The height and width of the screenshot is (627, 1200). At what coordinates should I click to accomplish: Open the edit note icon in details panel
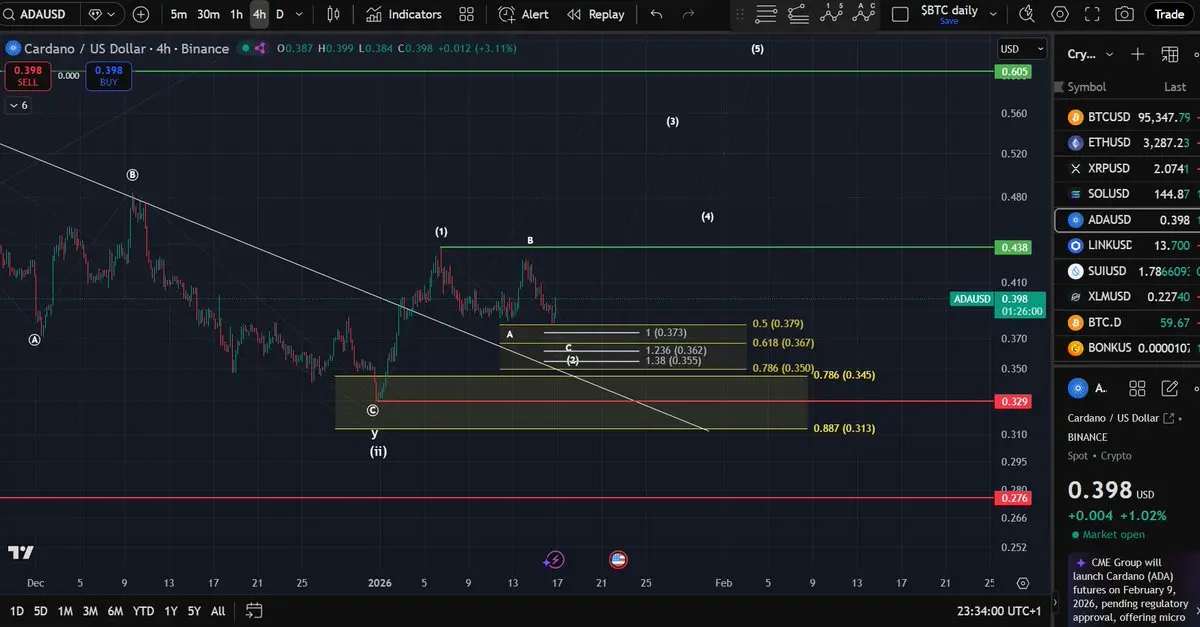pyautogui.click(x=1169, y=388)
